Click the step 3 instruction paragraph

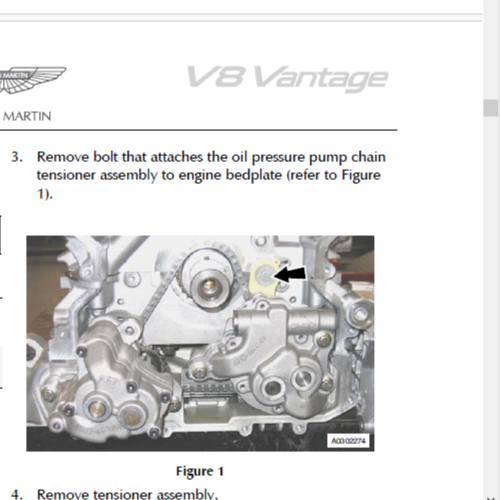[211, 175]
